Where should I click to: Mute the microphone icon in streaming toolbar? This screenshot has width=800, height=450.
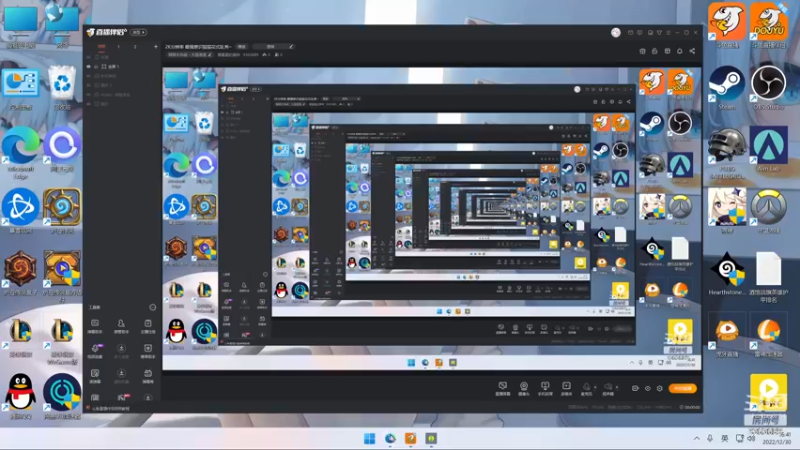[586, 388]
